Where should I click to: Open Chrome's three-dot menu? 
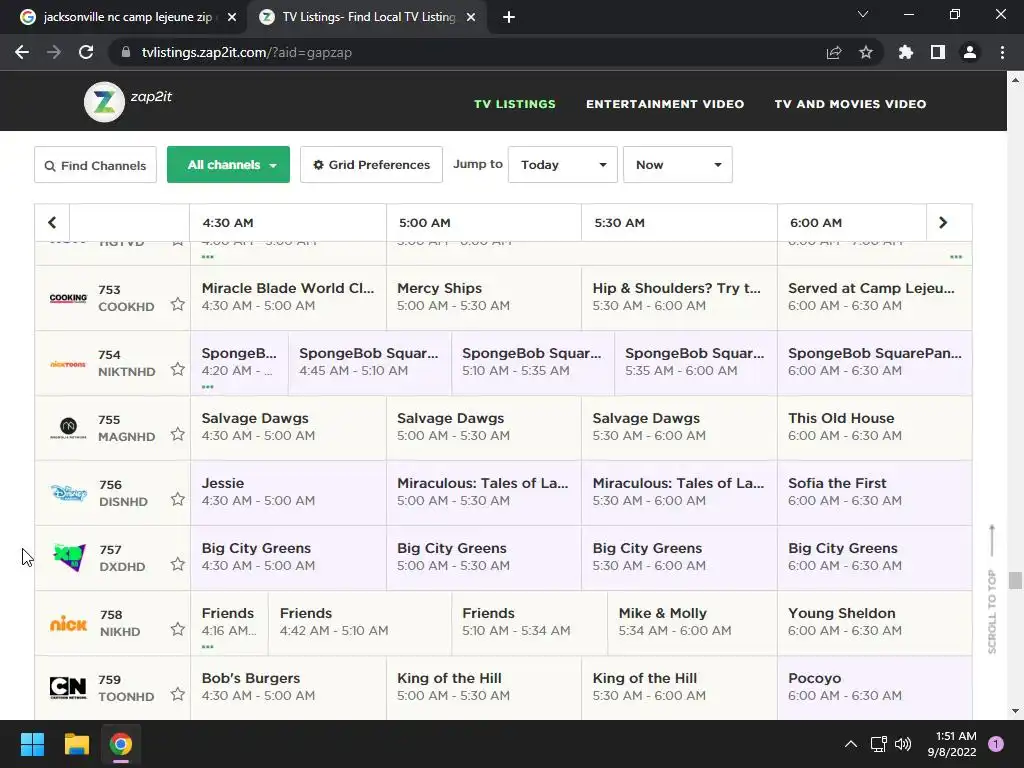[1002, 52]
